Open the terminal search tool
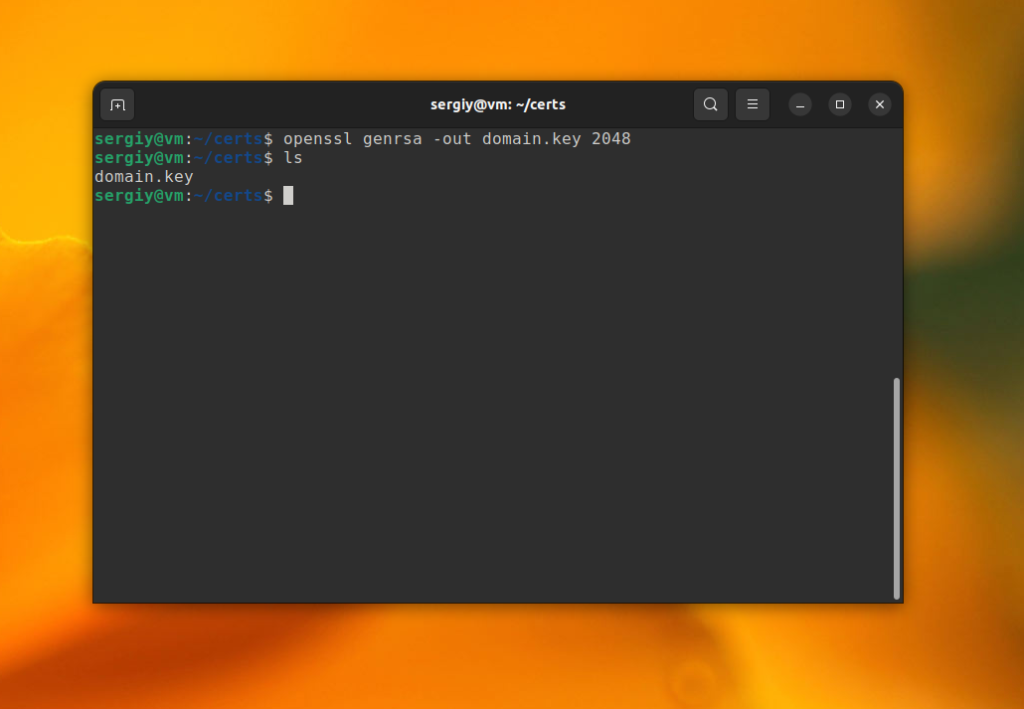The width and height of the screenshot is (1024, 709). click(x=711, y=104)
